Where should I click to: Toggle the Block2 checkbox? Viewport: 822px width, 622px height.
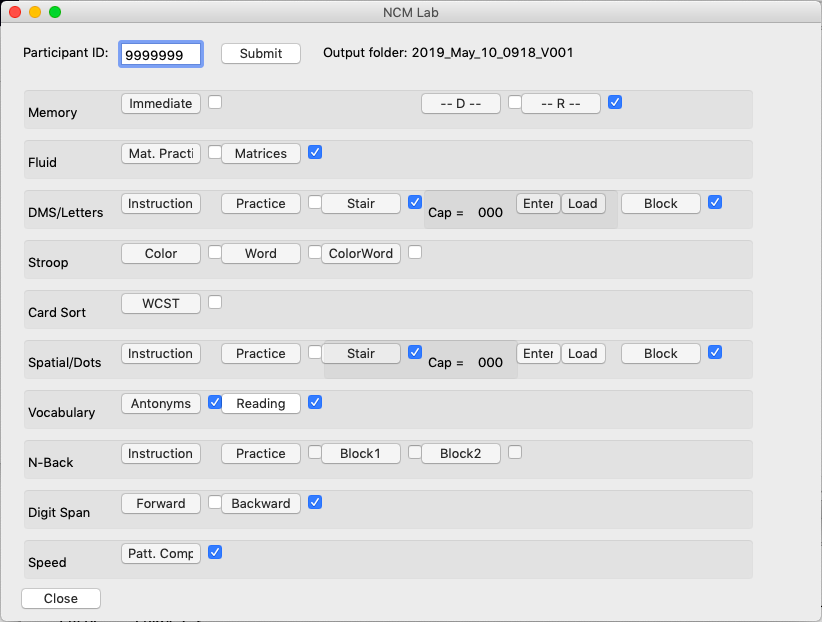point(515,452)
